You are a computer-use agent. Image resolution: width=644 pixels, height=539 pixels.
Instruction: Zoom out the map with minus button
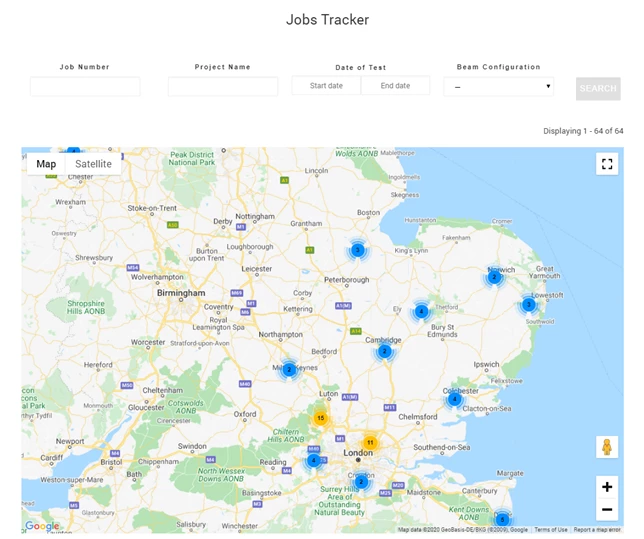[606, 510]
